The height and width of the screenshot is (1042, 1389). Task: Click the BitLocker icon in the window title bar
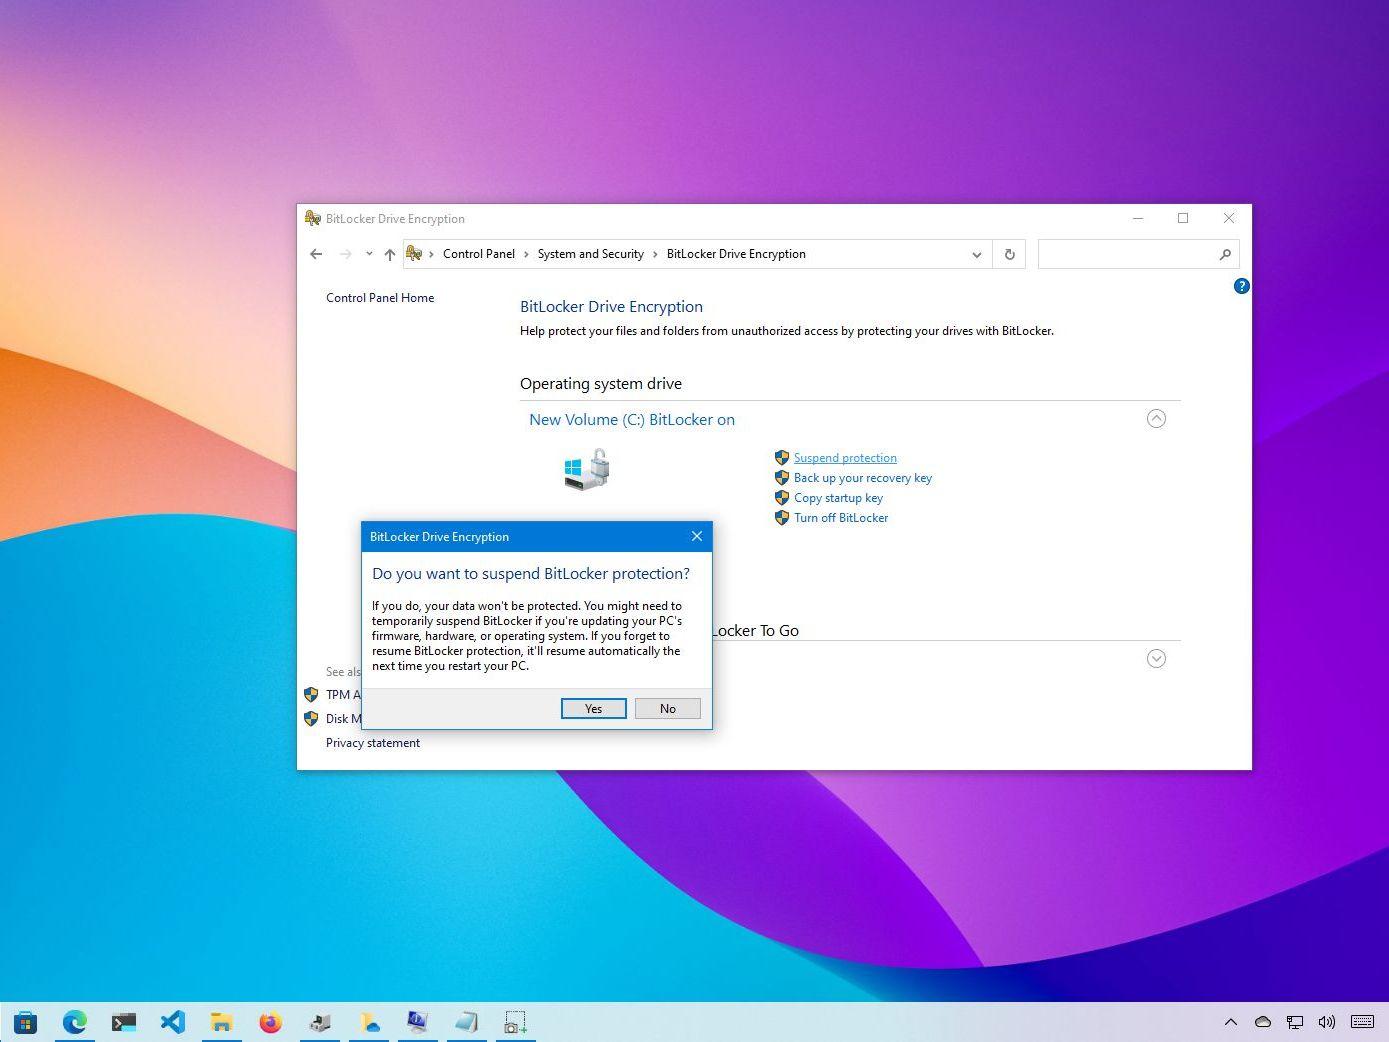click(313, 218)
